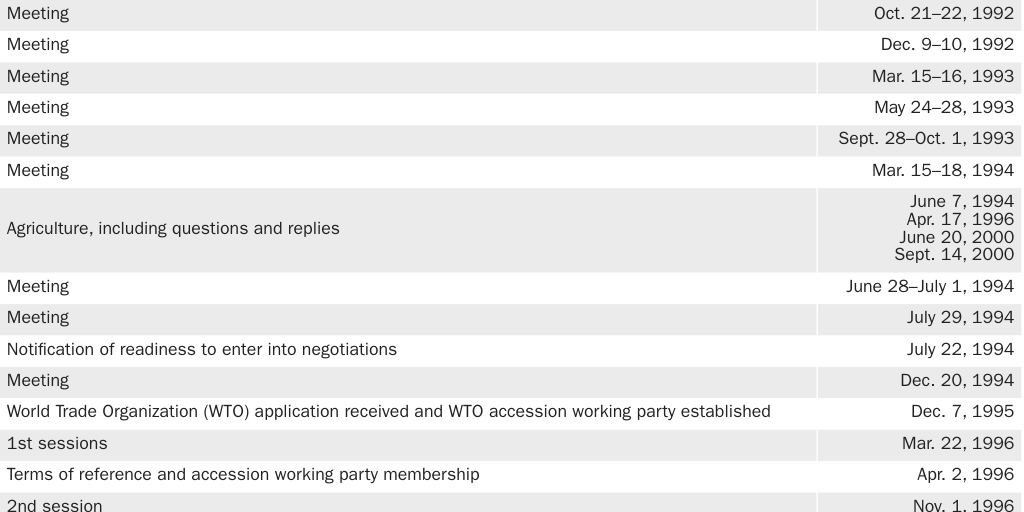Image resolution: width=1024 pixels, height=512 pixels.
Task: Click the Apr. 17, 1996 date
Action: click(960, 219)
